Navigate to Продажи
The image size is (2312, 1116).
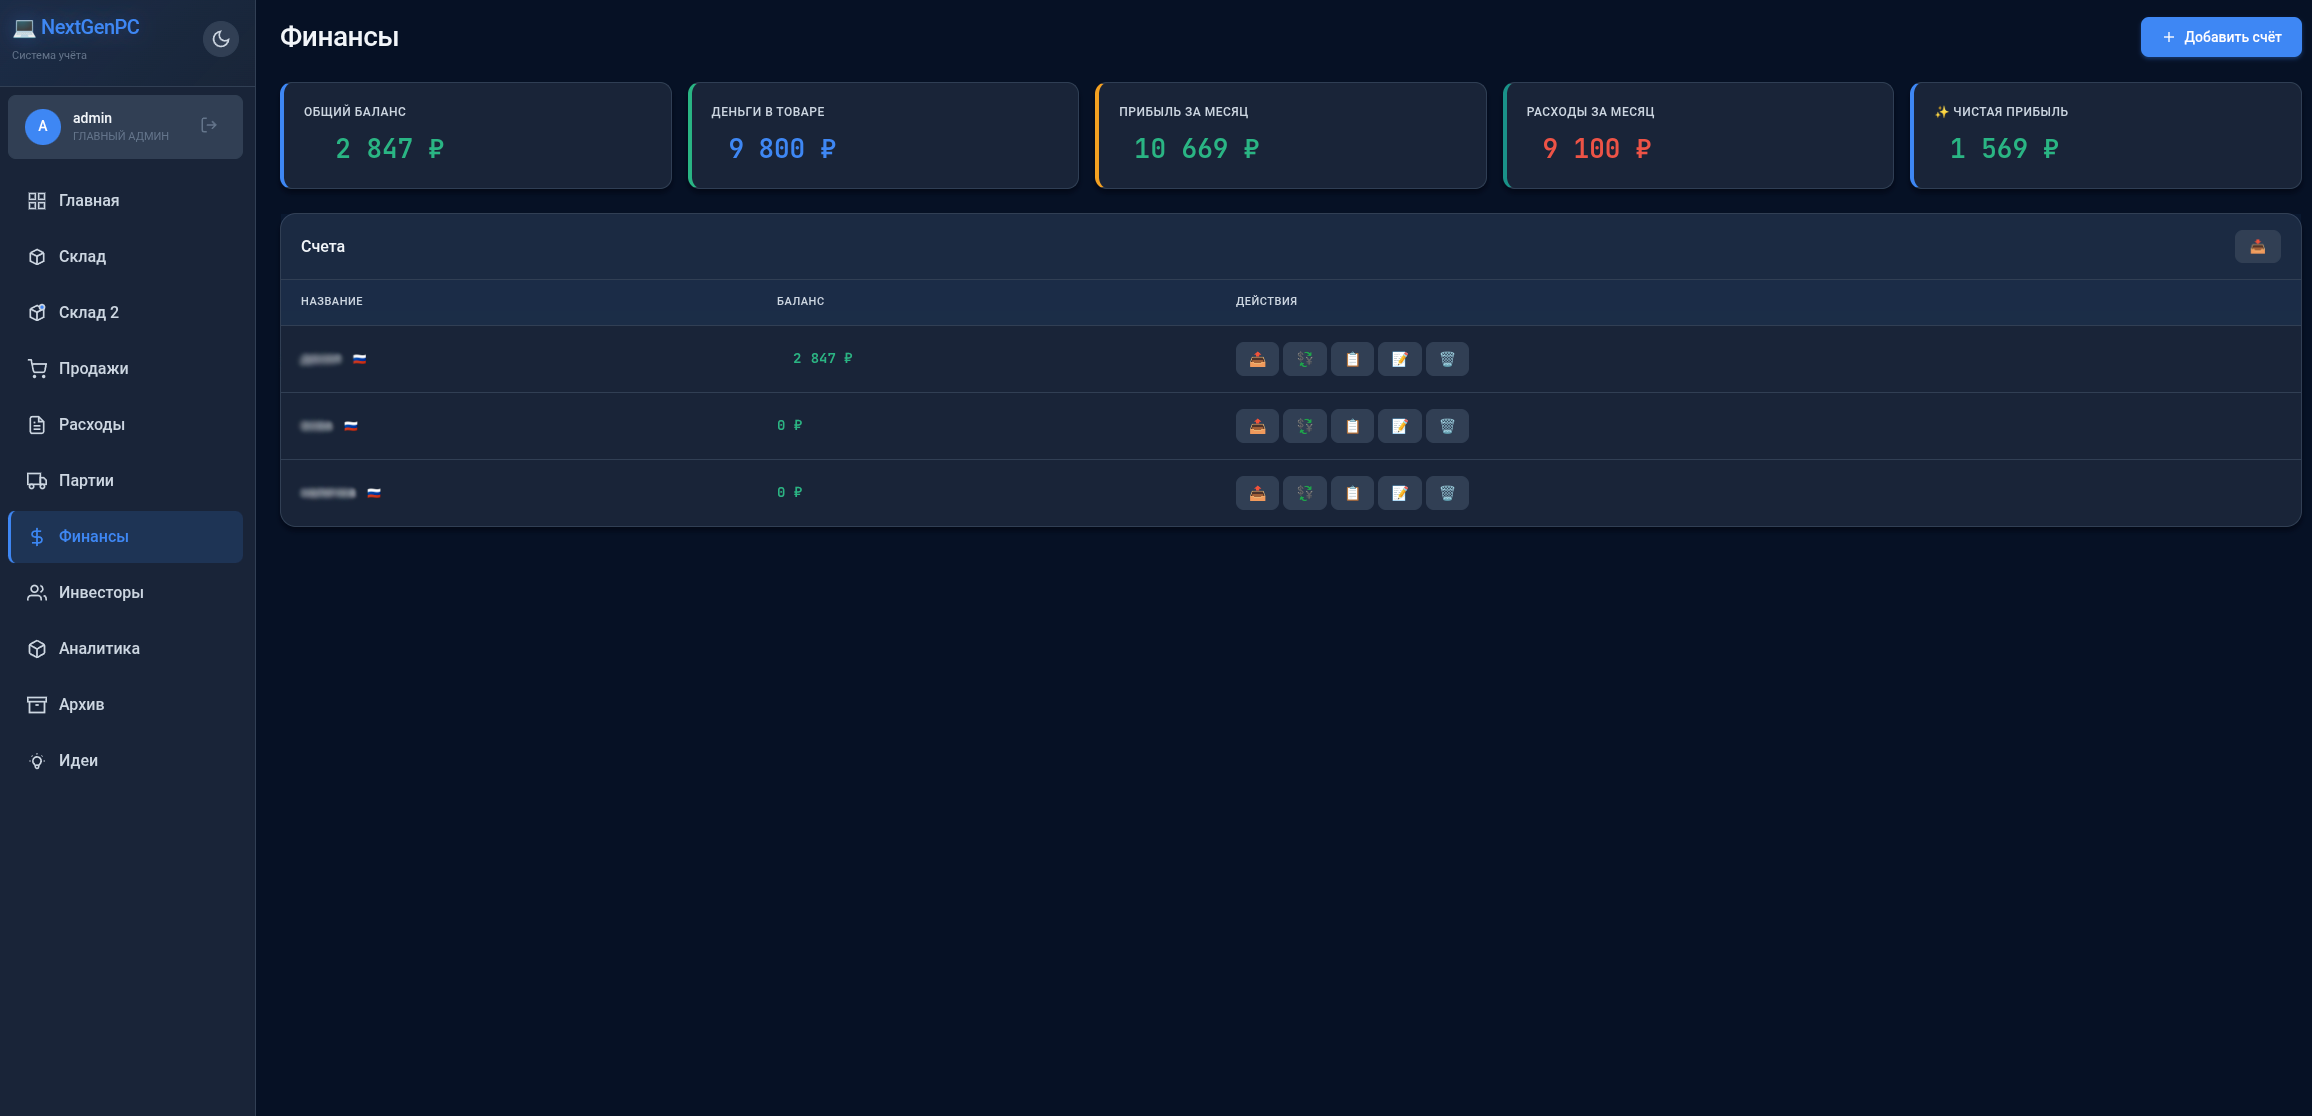125,369
